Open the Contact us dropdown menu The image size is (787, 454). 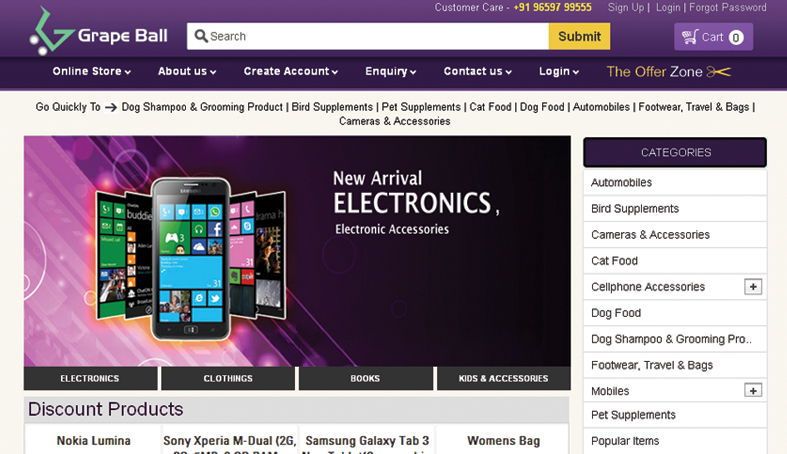477,71
